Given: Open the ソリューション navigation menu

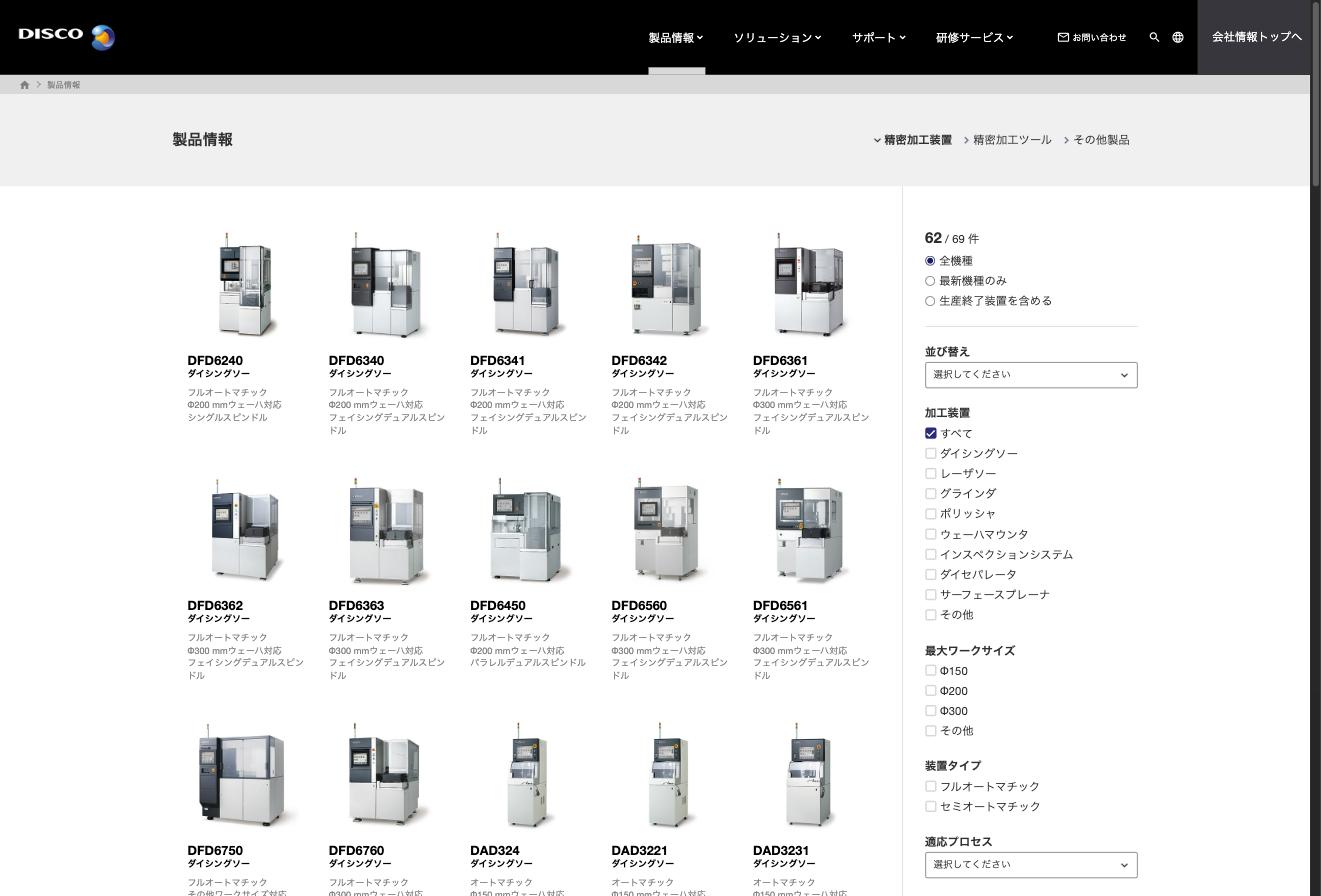Looking at the screenshot, I should pyautogui.click(x=777, y=37).
